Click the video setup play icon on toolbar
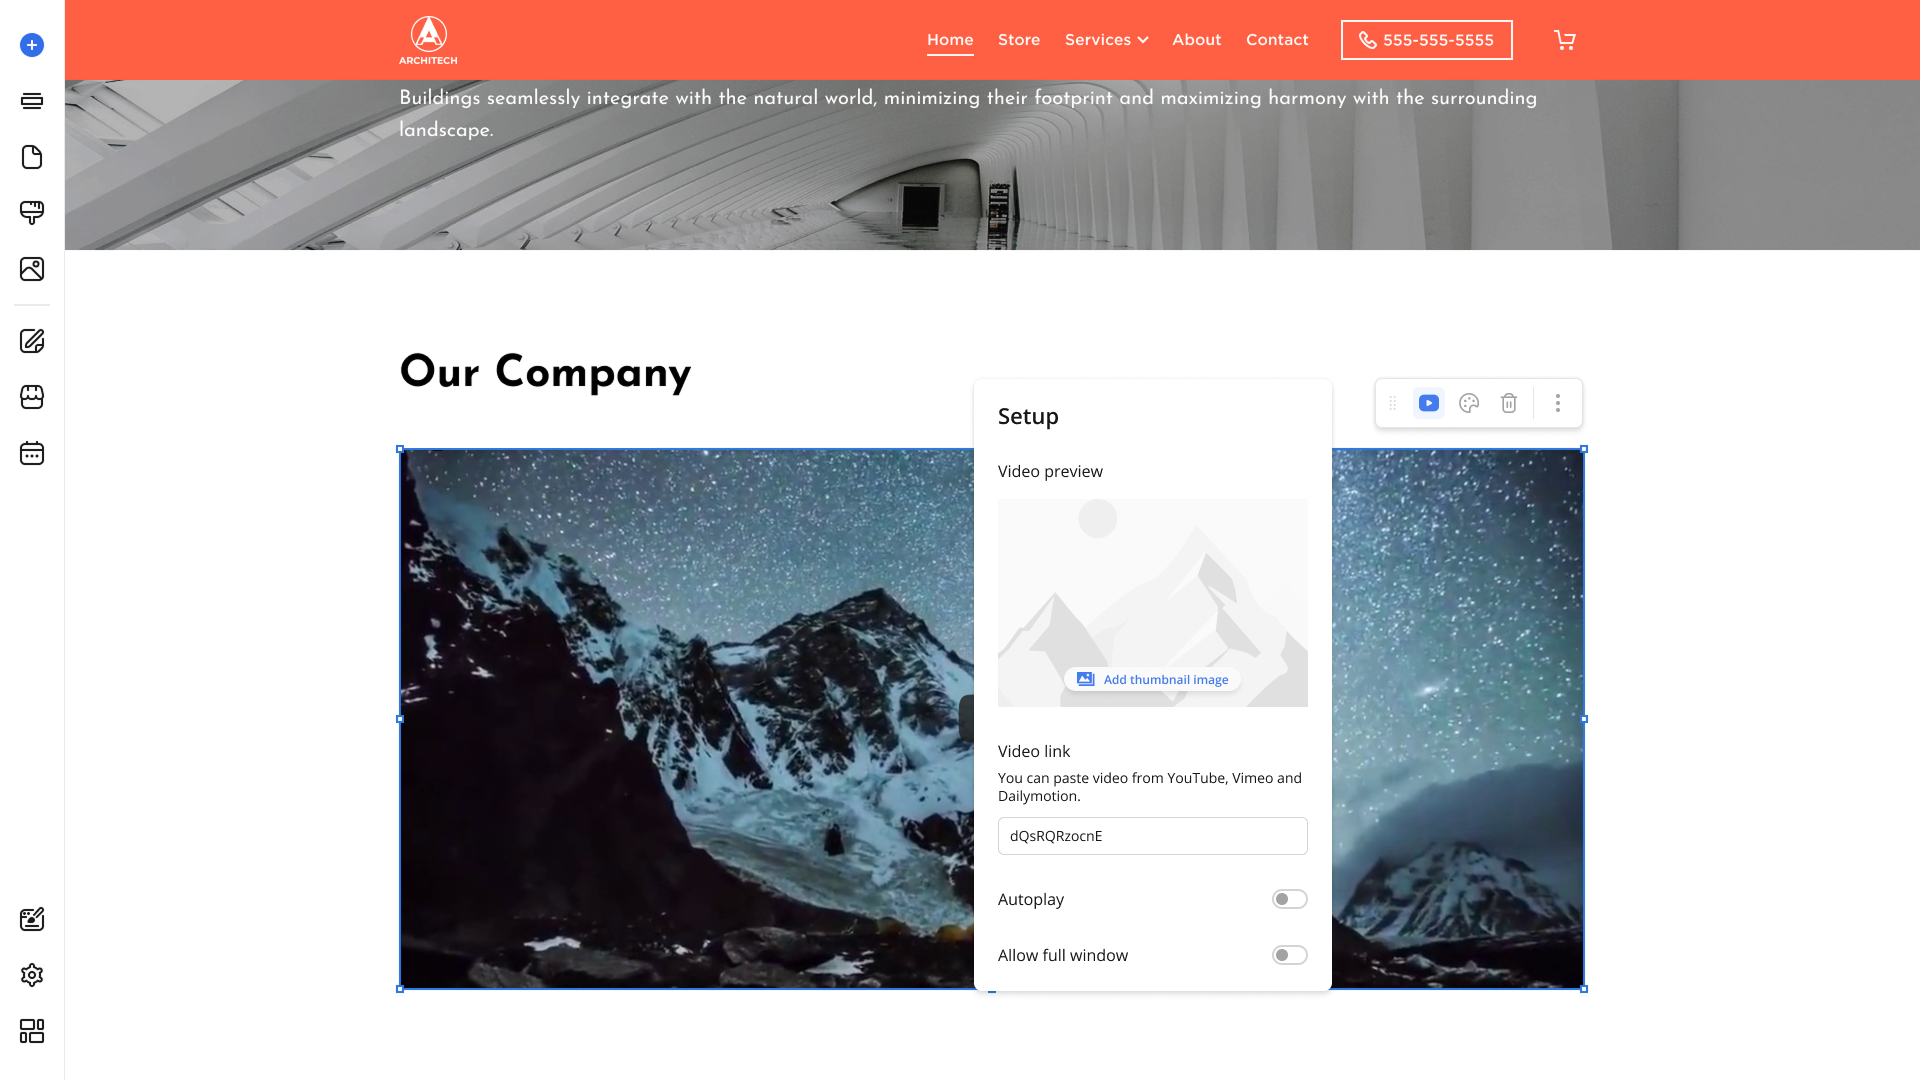1920x1080 pixels. (1429, 403)
